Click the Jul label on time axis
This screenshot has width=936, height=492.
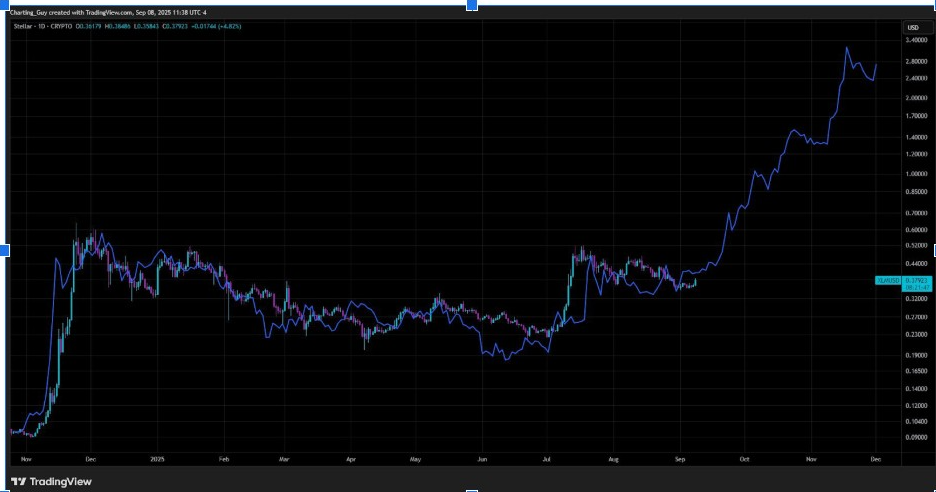(x=546, y=460)
